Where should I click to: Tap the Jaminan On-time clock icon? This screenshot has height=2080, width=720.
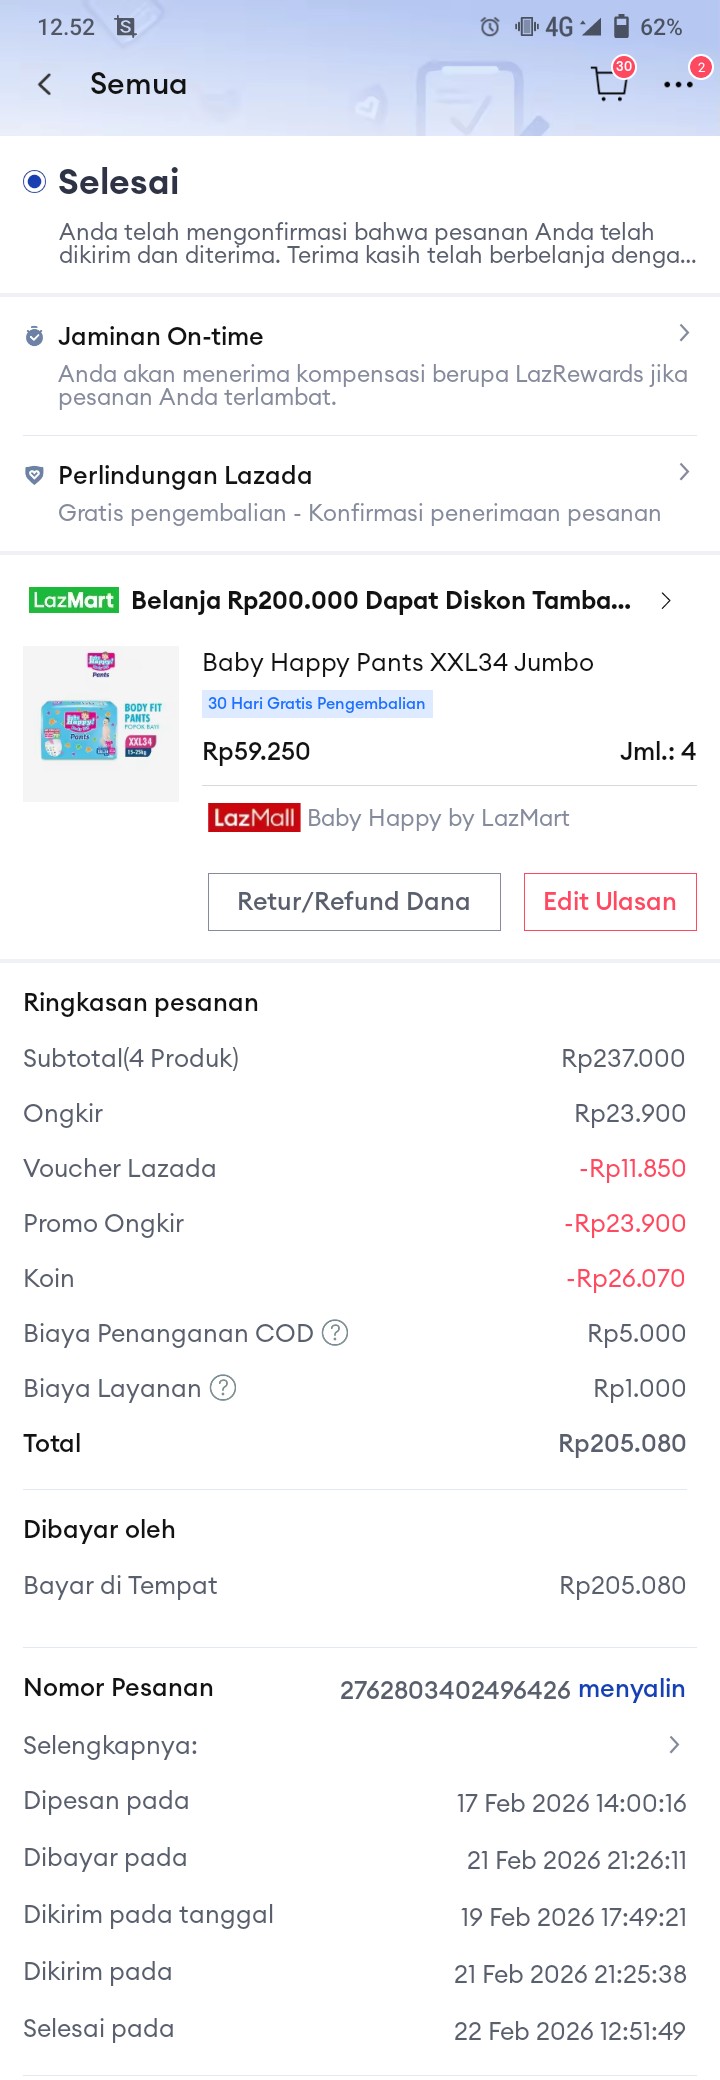(34, 337)
